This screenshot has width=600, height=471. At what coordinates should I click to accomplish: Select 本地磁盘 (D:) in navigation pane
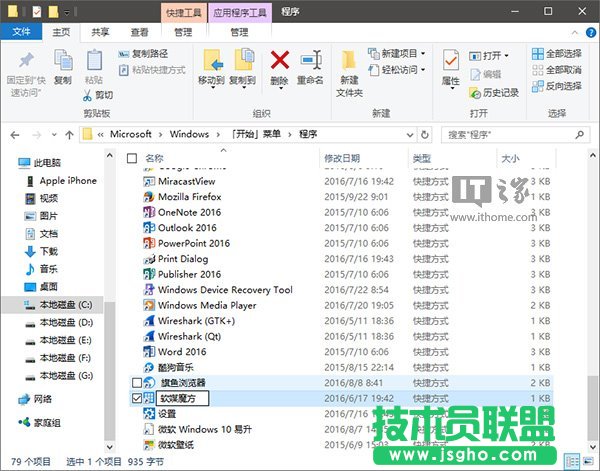(x=59, y=323)
